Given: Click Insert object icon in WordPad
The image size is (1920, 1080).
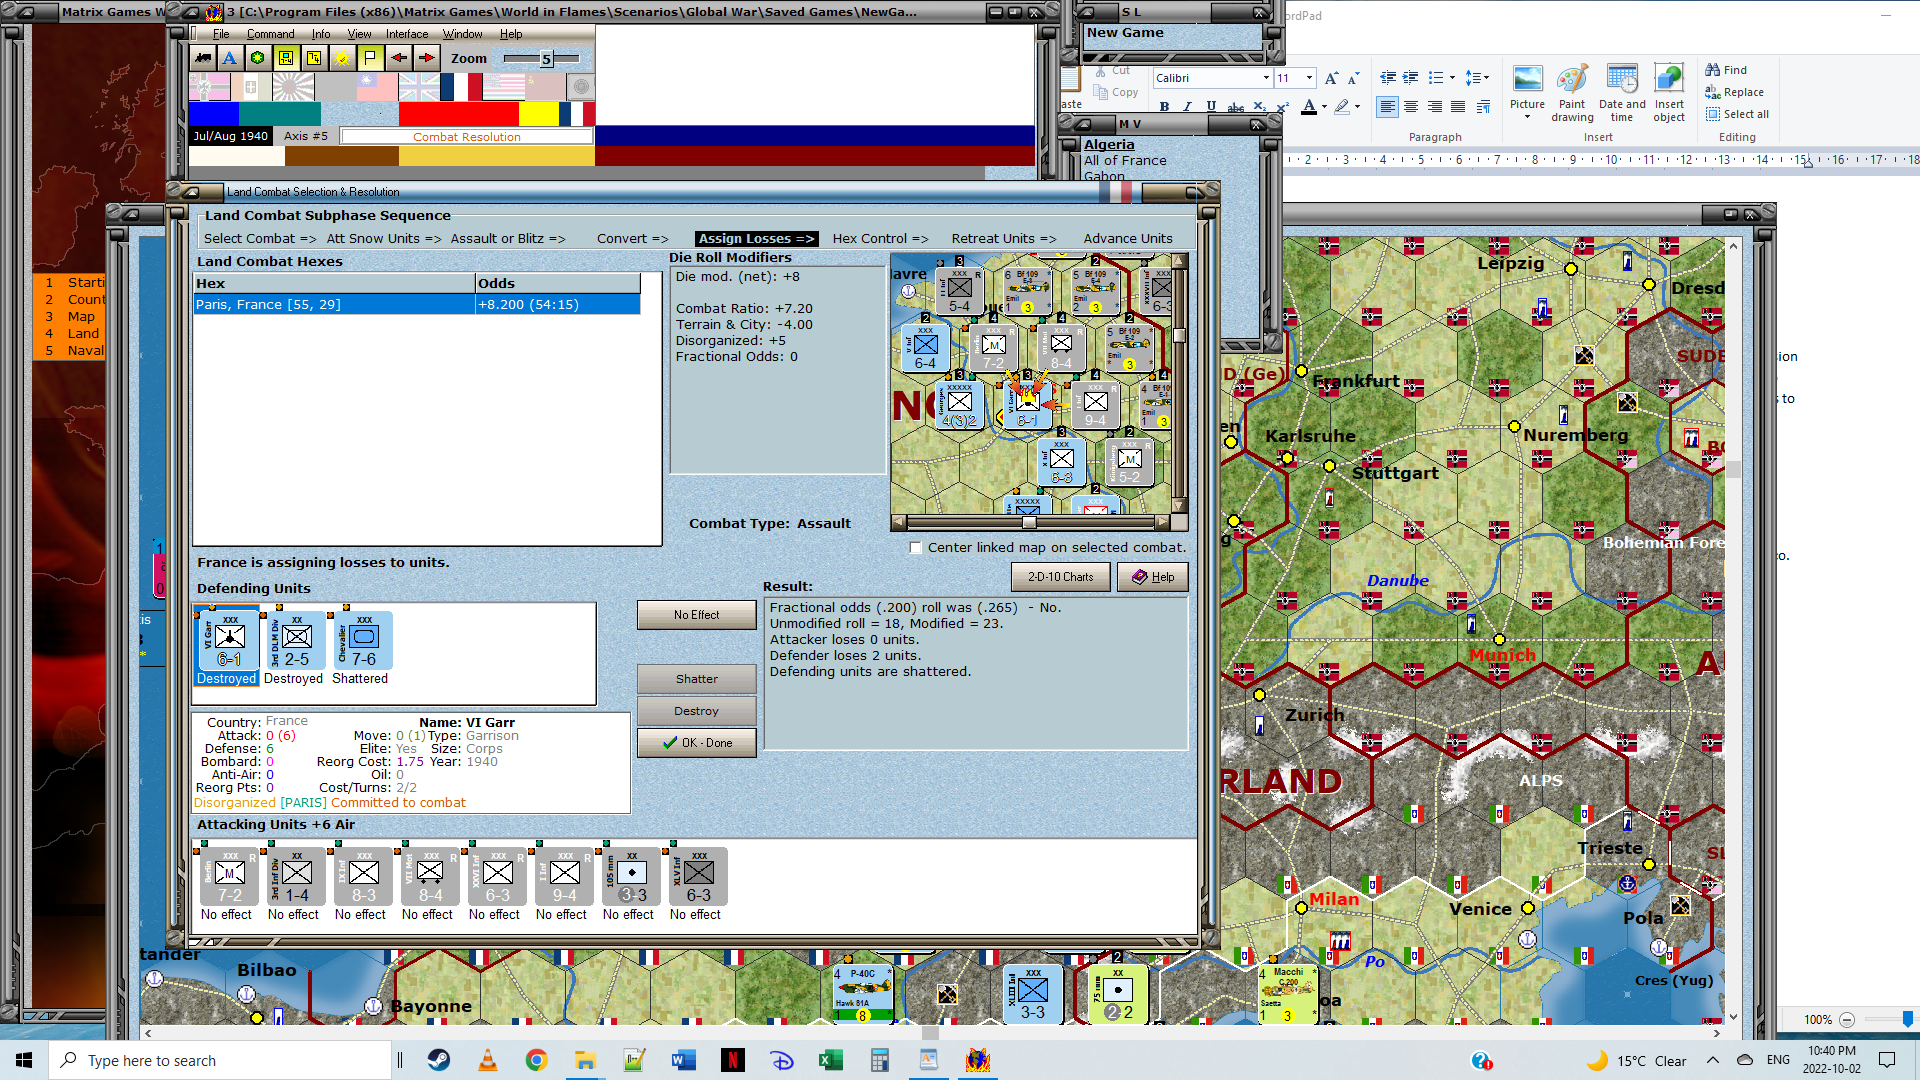Looking at the screenshot, I should [x=1669, y=93].
